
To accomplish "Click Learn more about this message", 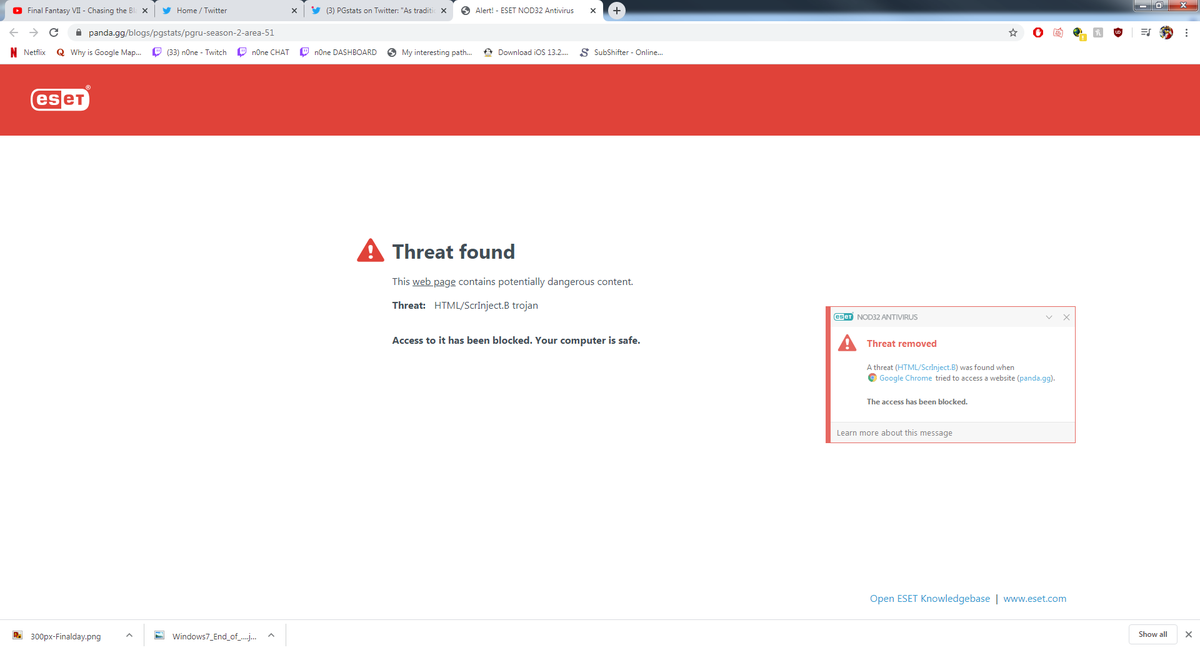I will (894, 433).
